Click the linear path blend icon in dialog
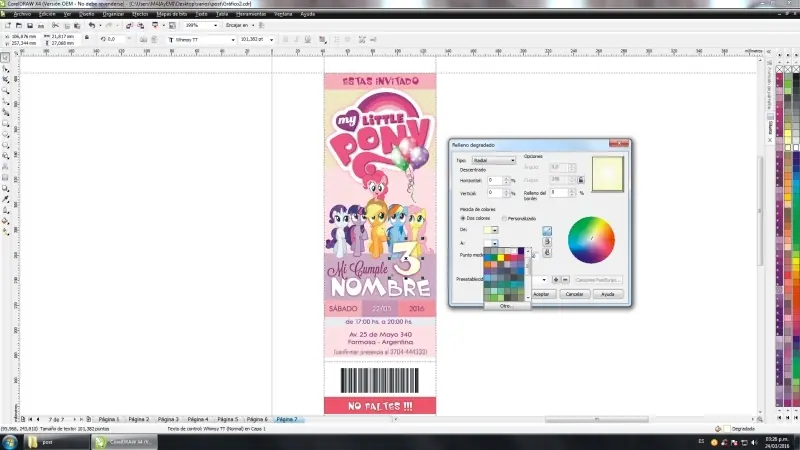Viewport: 800px width, 450px height. click(x=547, y=231)
